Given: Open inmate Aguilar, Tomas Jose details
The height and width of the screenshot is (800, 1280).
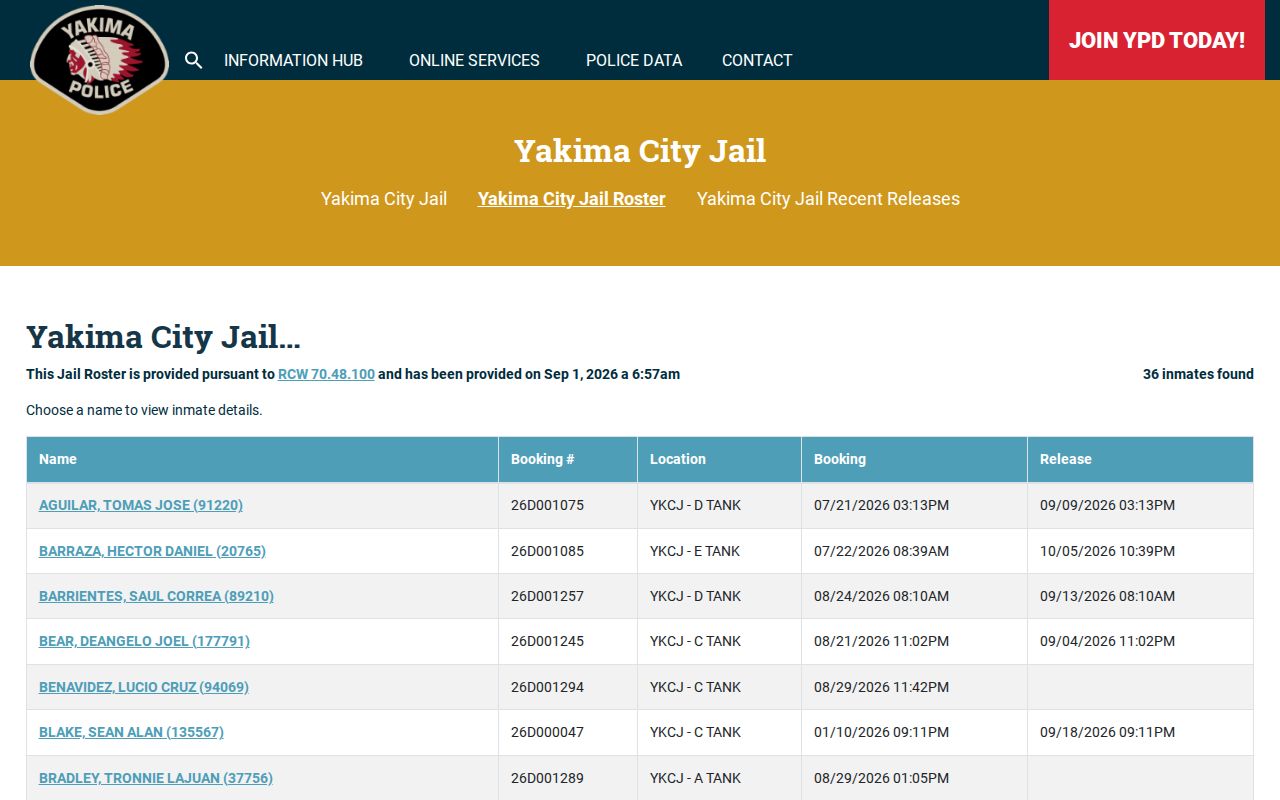Looking at the screenshot, I should click(x=141, y=505).
